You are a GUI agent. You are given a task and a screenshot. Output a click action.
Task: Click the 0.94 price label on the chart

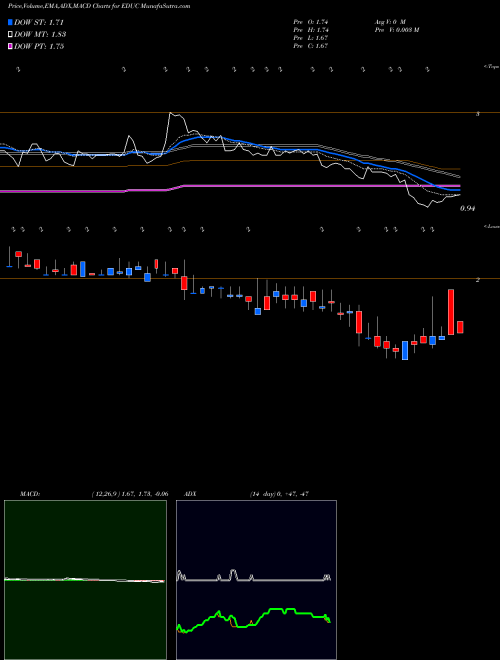(x=468, y=208)
